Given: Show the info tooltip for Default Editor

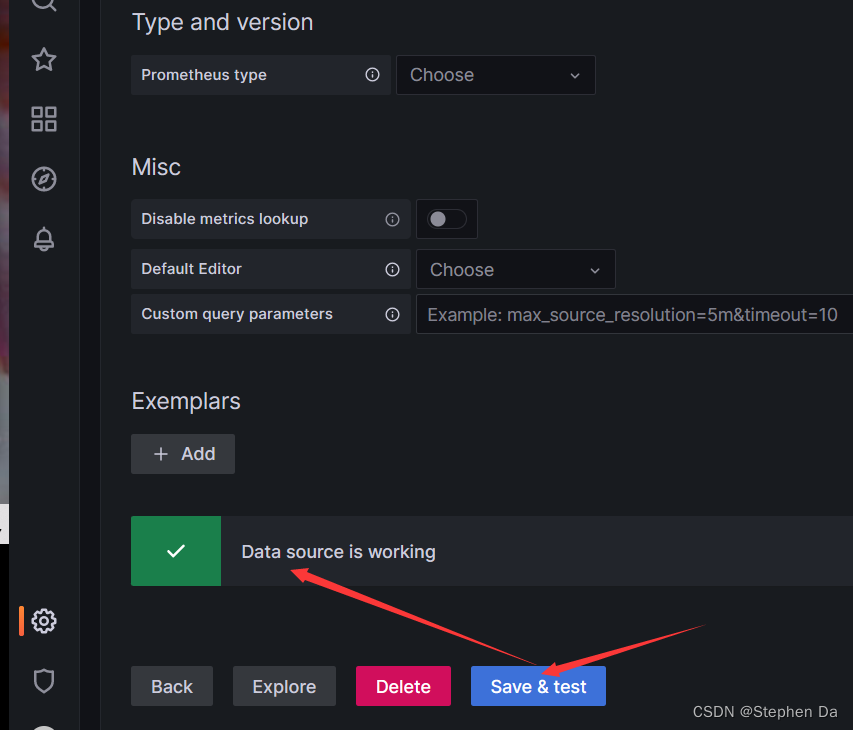Looking at the screenshot, I should [x=392, y=269].
